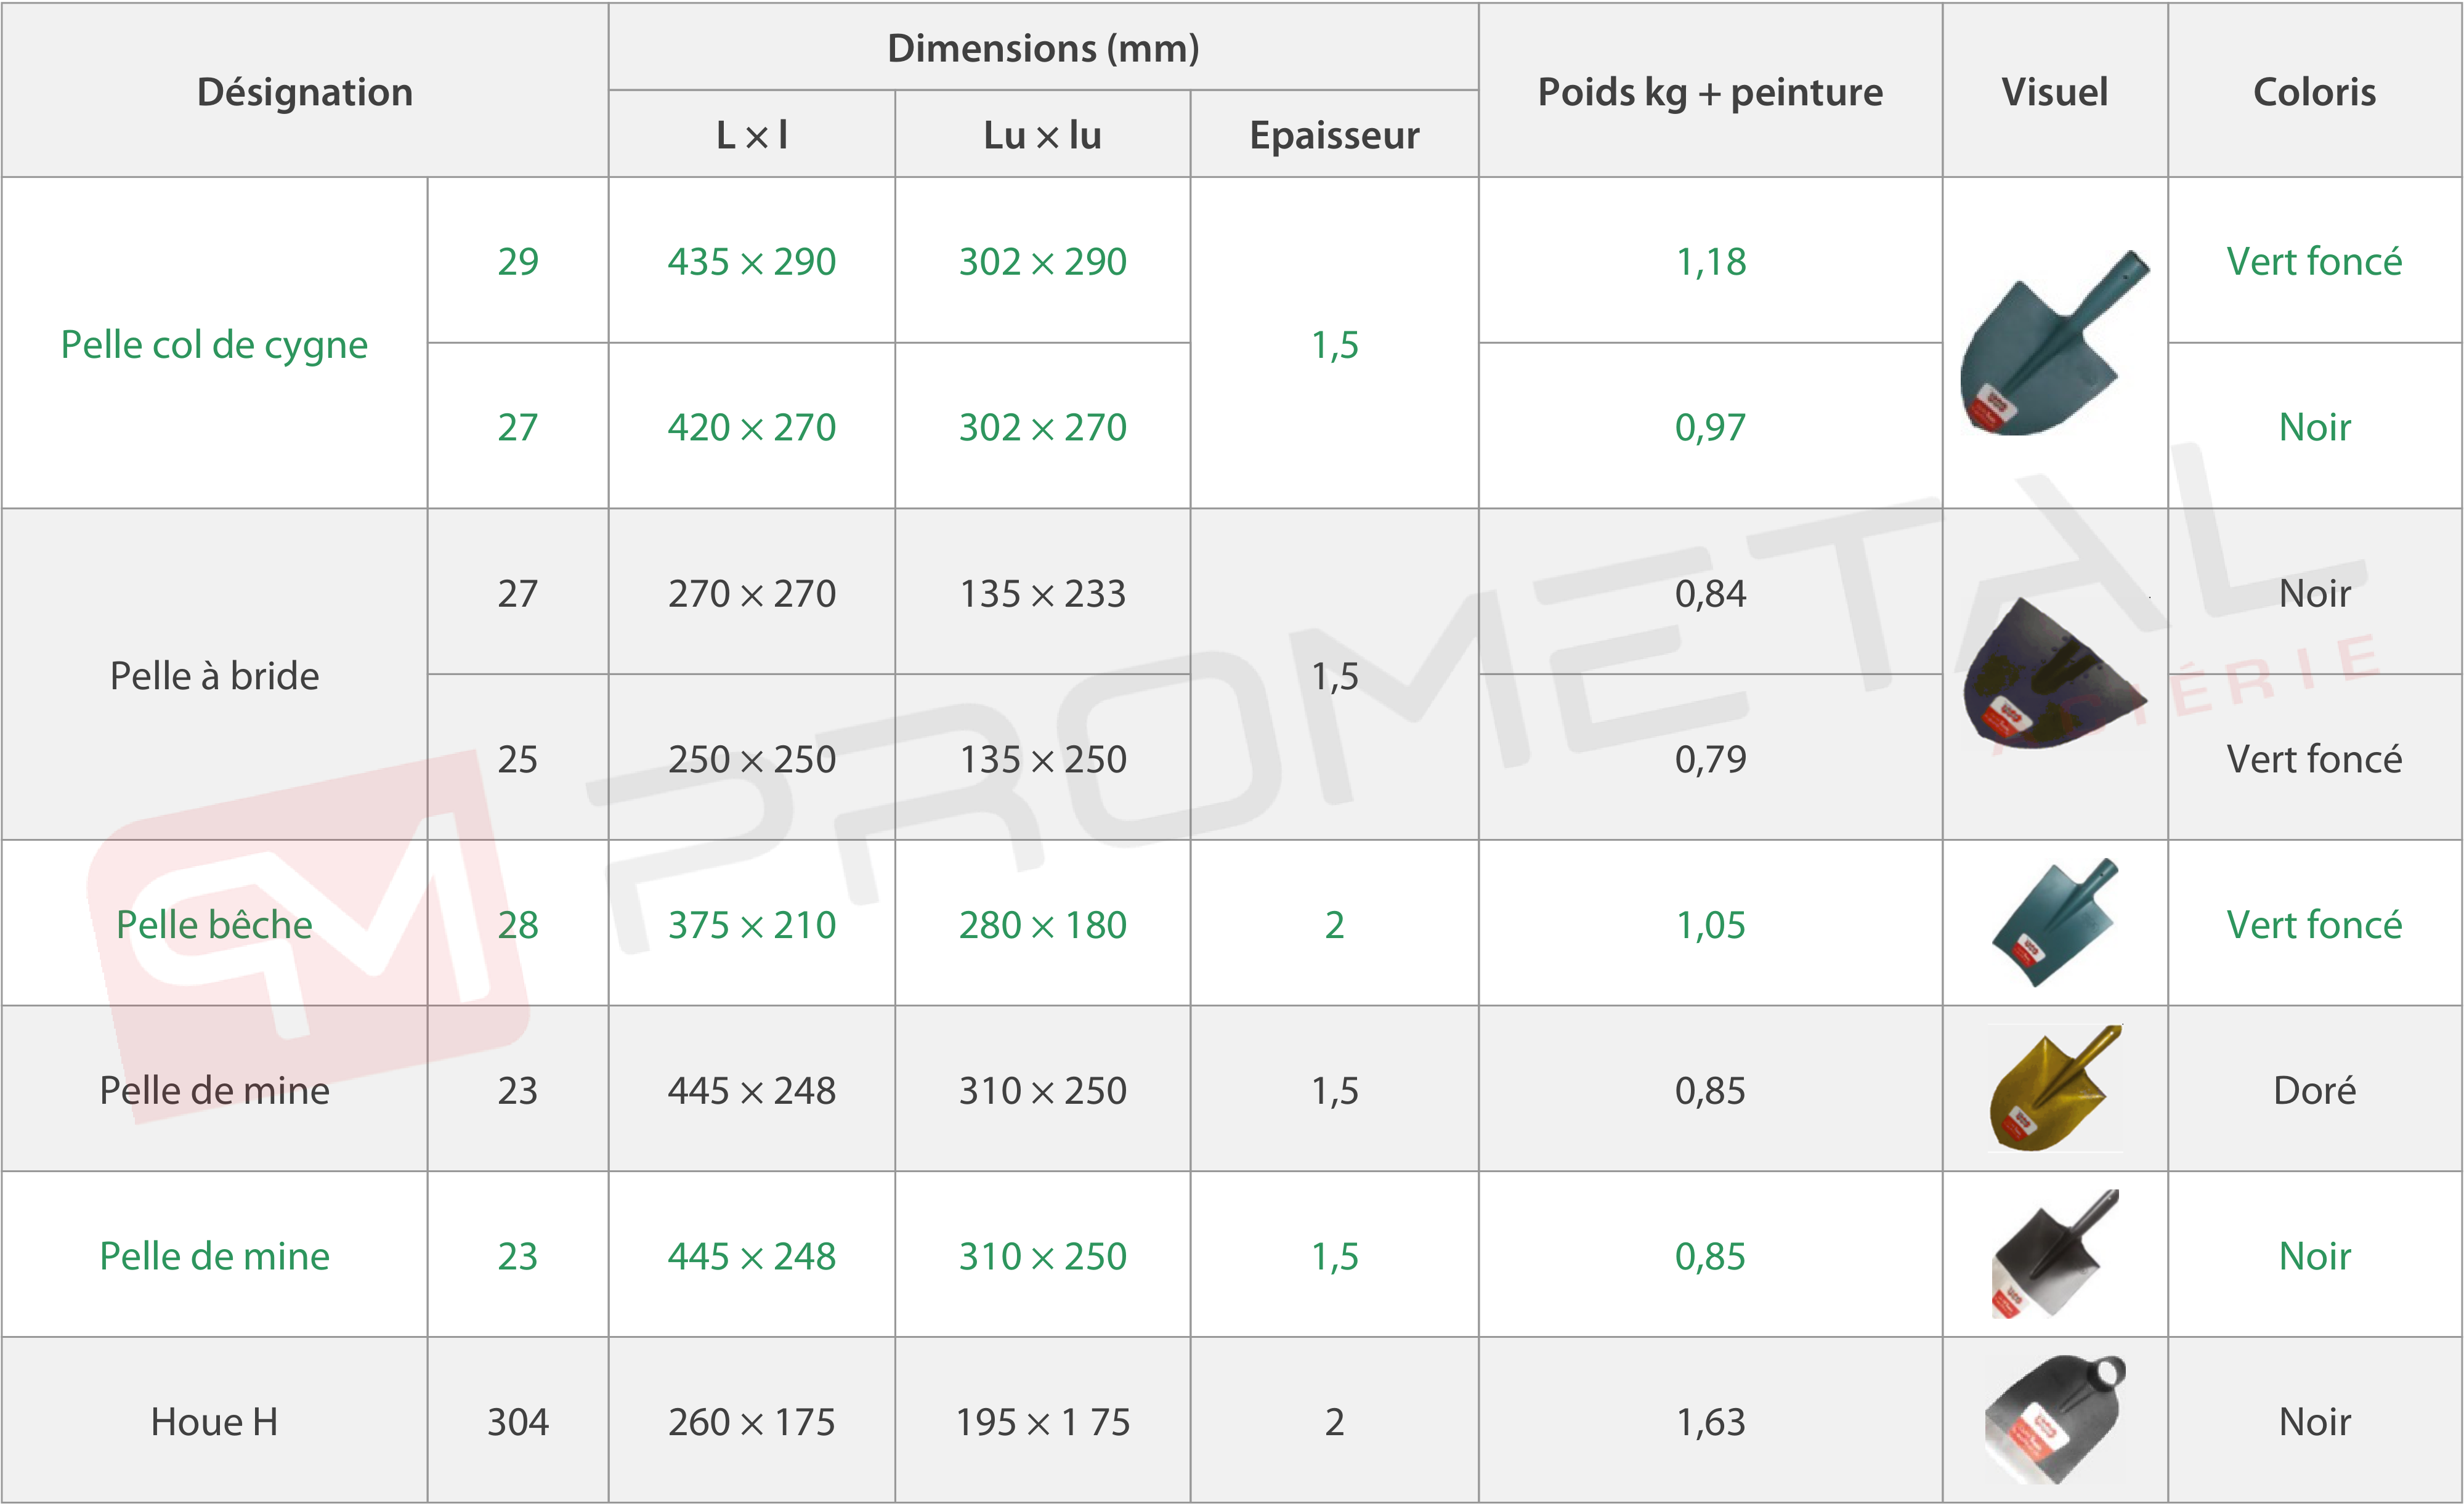Select the 435 × 290 dimension cell
The width and height of the screenshot is (2464, 1506).
pos(751,261)
